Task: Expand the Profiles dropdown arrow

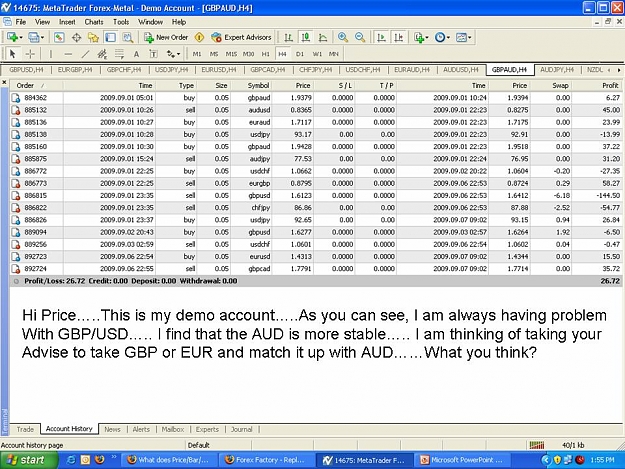Action: click(x=42, y=38)
